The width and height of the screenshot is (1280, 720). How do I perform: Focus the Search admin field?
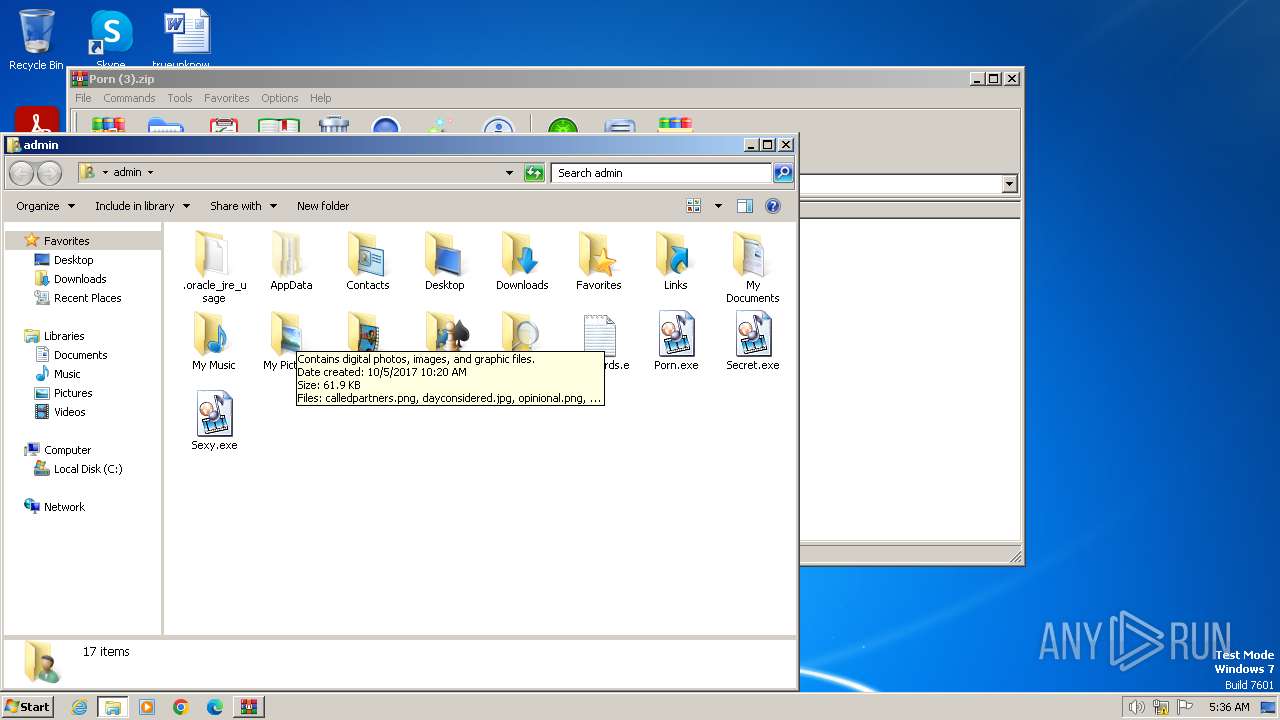point(661,173)
